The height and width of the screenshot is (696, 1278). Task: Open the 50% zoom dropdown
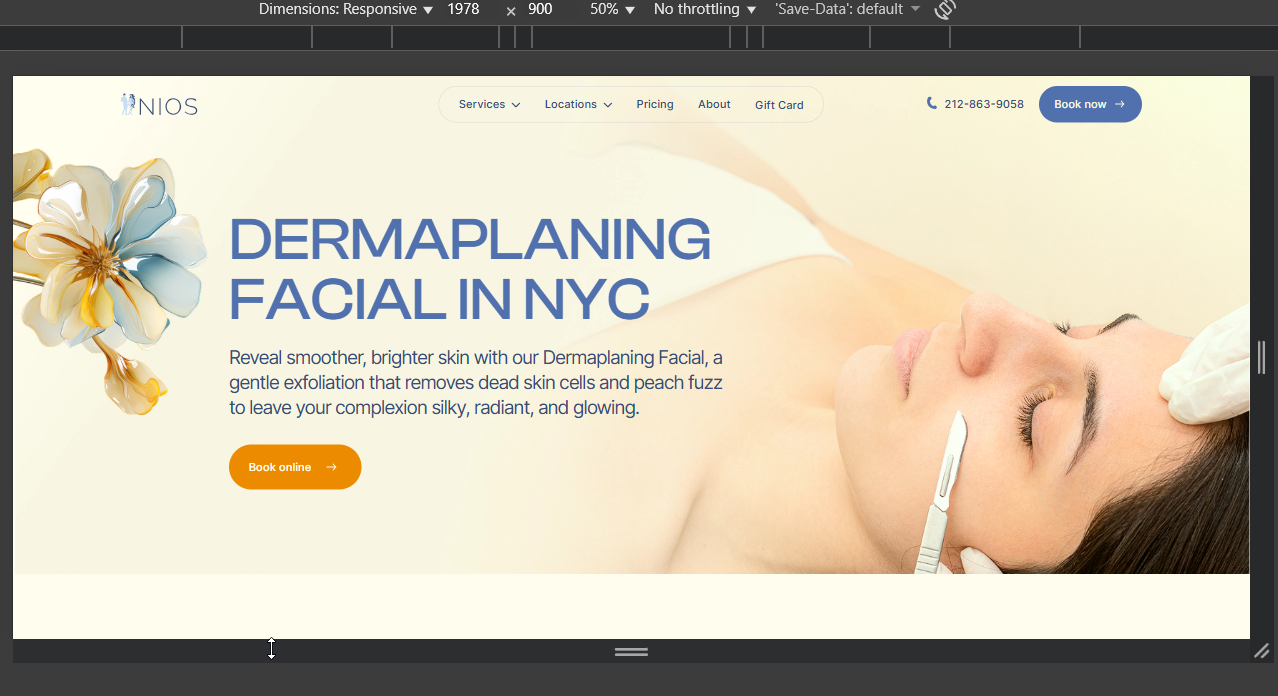pos(612,9)
